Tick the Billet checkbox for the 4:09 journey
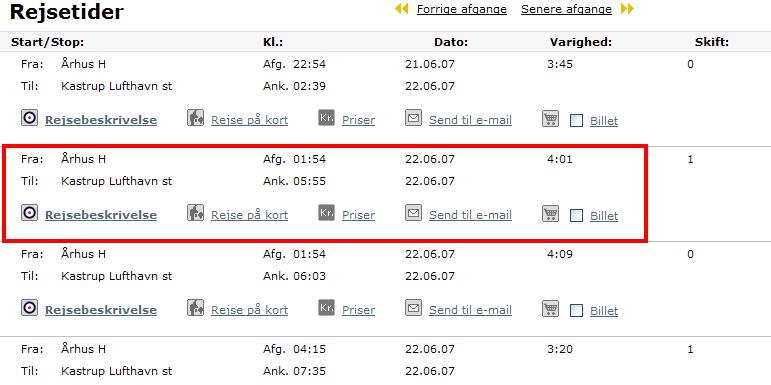The height and width of the screenshot is (385, 771). pyautogui.click(x=577, y=311)
